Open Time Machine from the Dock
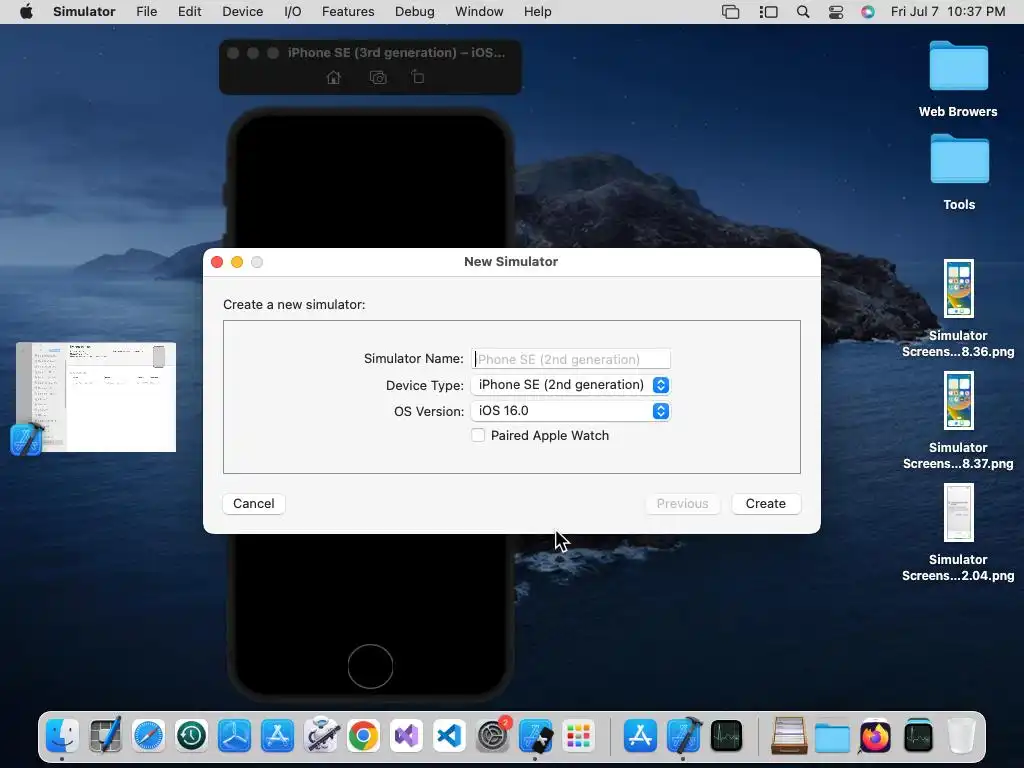The image size is (1024, 768). coord(191,736)
